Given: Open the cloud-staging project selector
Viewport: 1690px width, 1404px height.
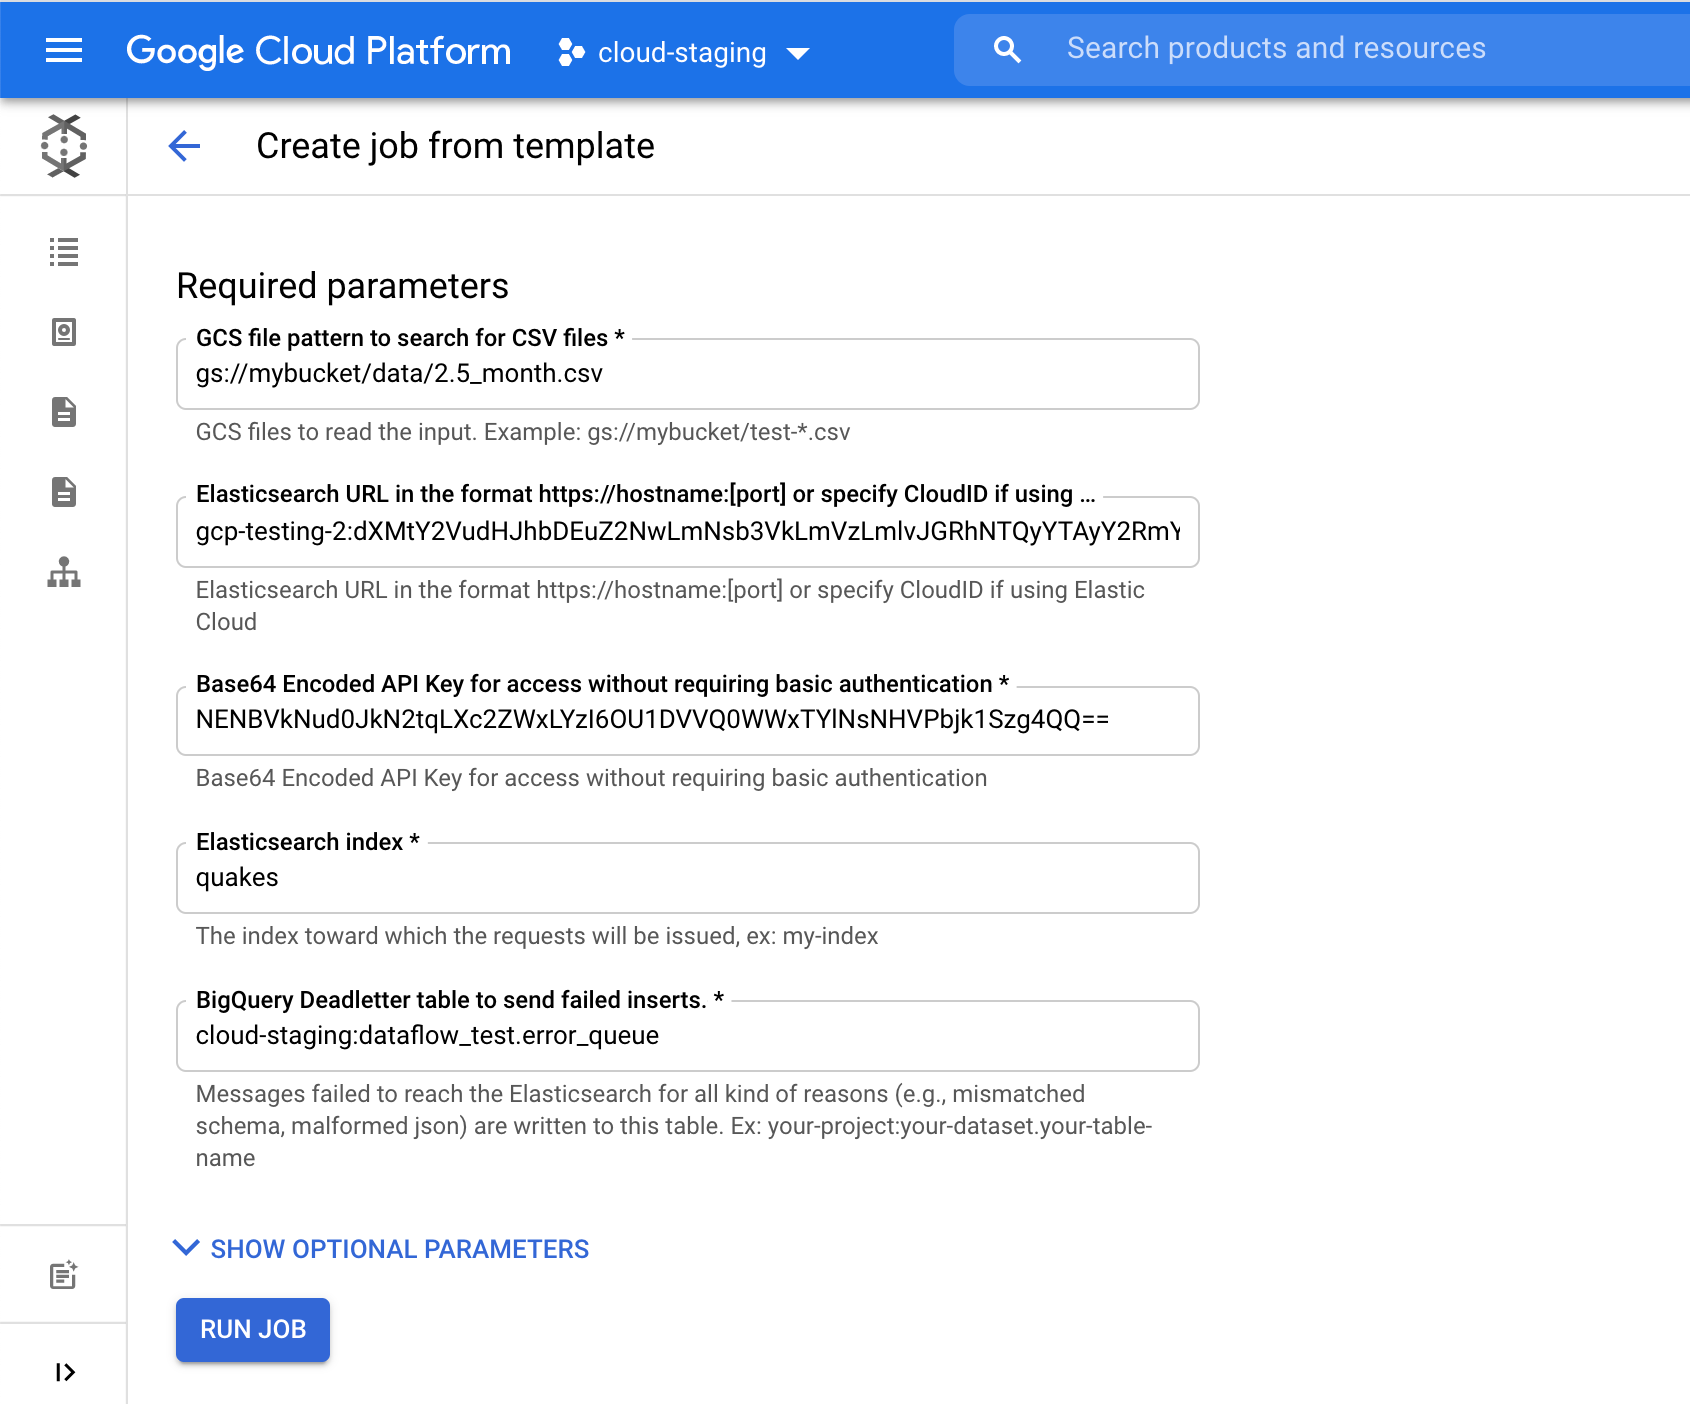Looking at the screenshot, I should [x=684, y=52].
